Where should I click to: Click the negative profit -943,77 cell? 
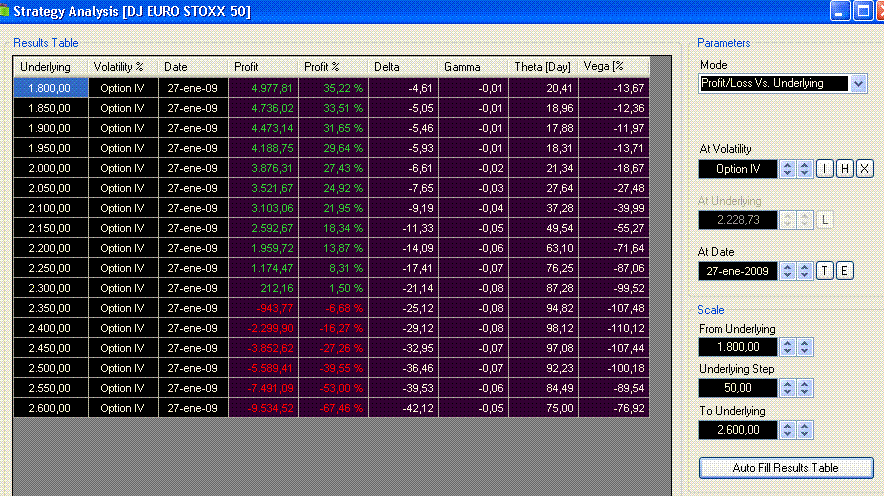coord(263,308)
